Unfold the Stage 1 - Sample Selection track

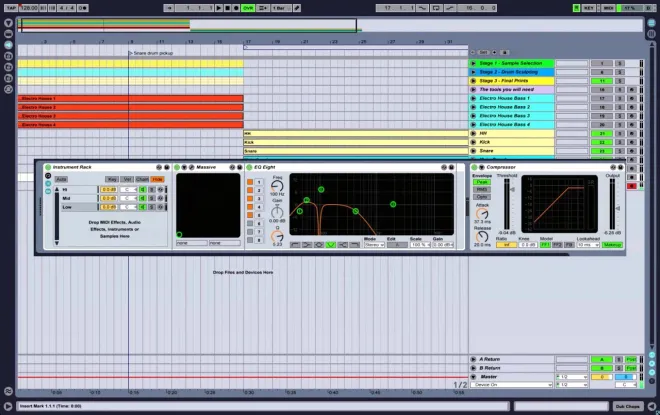(x=473, y=64)
